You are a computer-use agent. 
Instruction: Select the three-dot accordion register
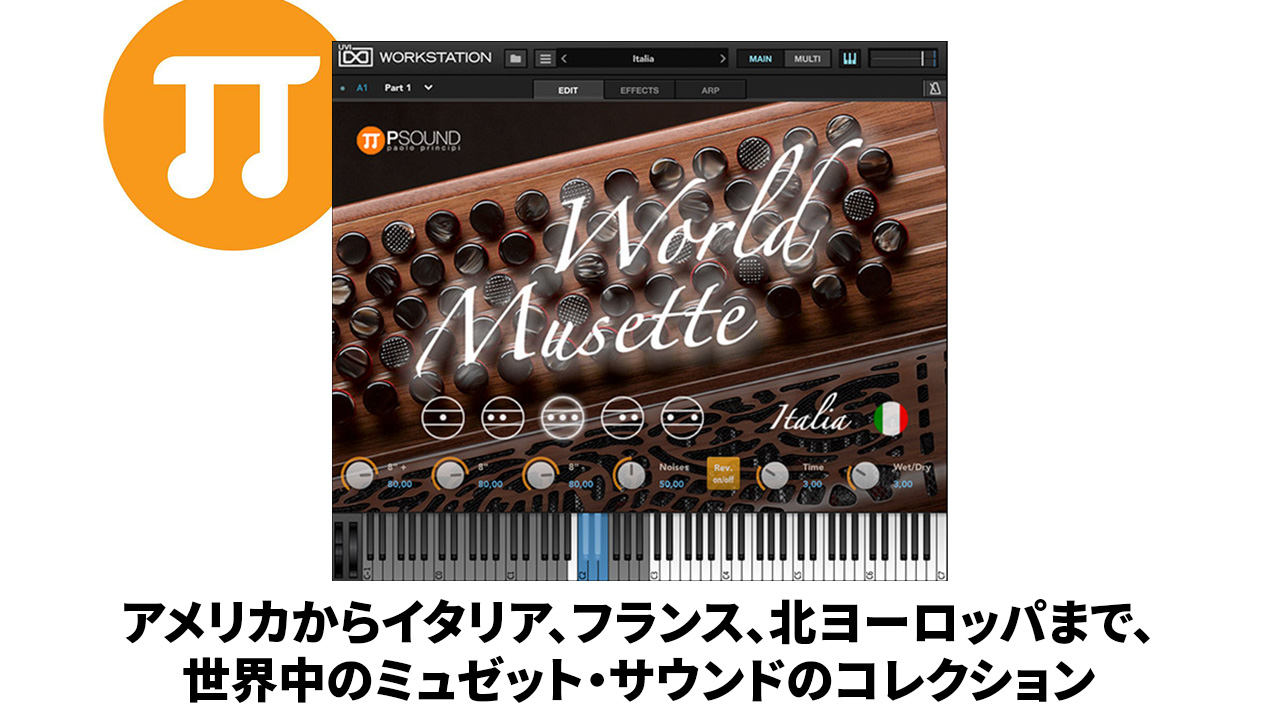click(562, 417)
